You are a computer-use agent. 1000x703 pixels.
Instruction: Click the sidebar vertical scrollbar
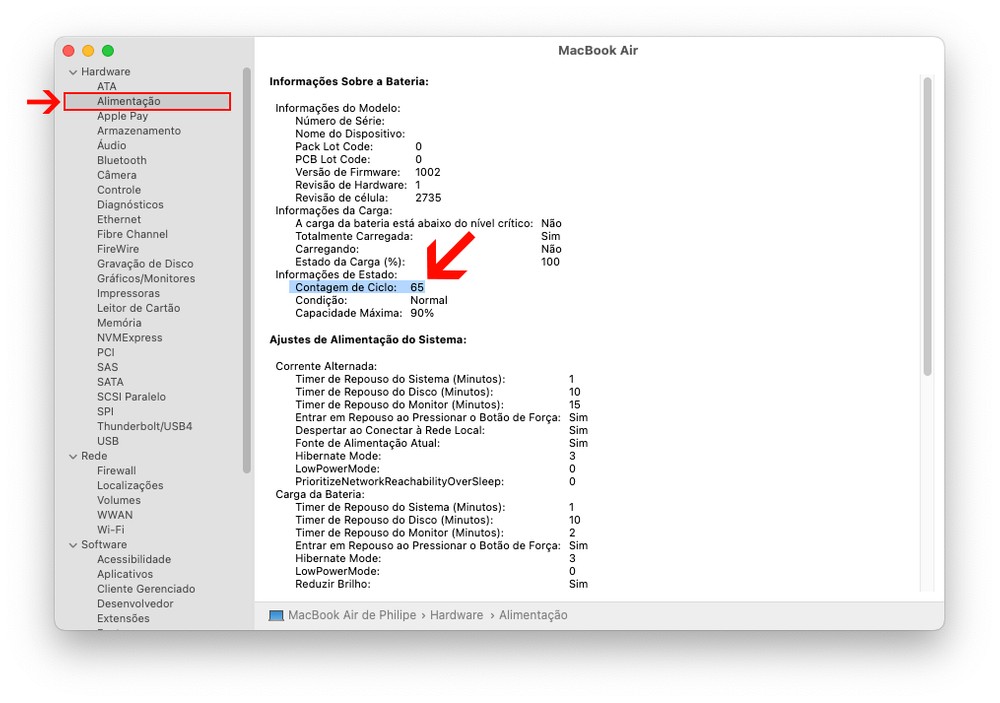tap(247, 270)
